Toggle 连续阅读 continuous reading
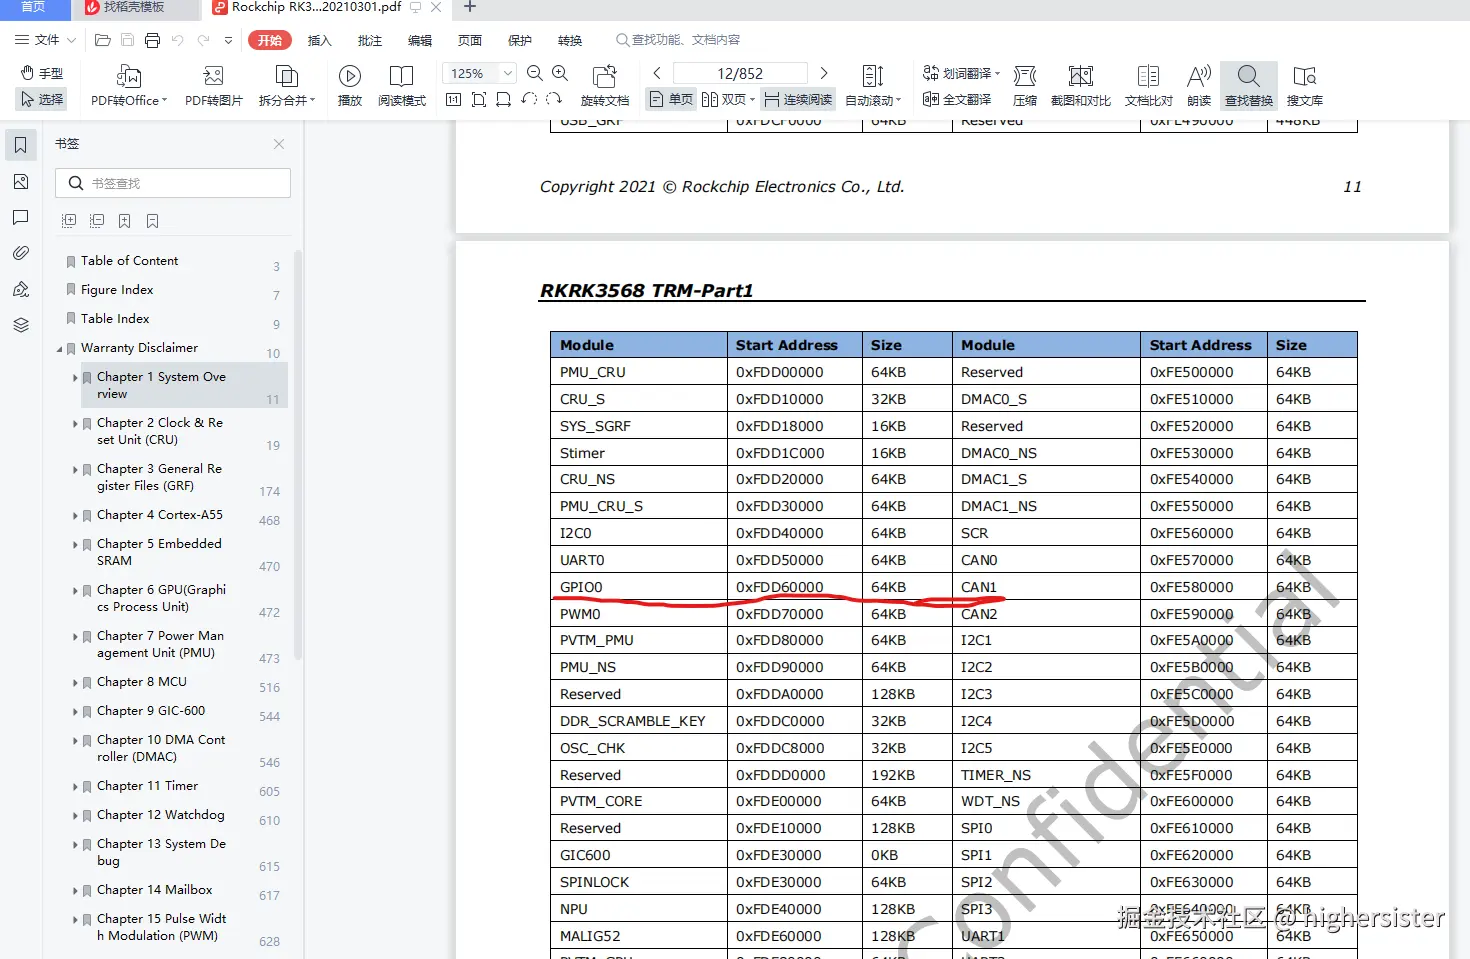The width and height of the screenshot is (1470, 959). coord(798,99)
